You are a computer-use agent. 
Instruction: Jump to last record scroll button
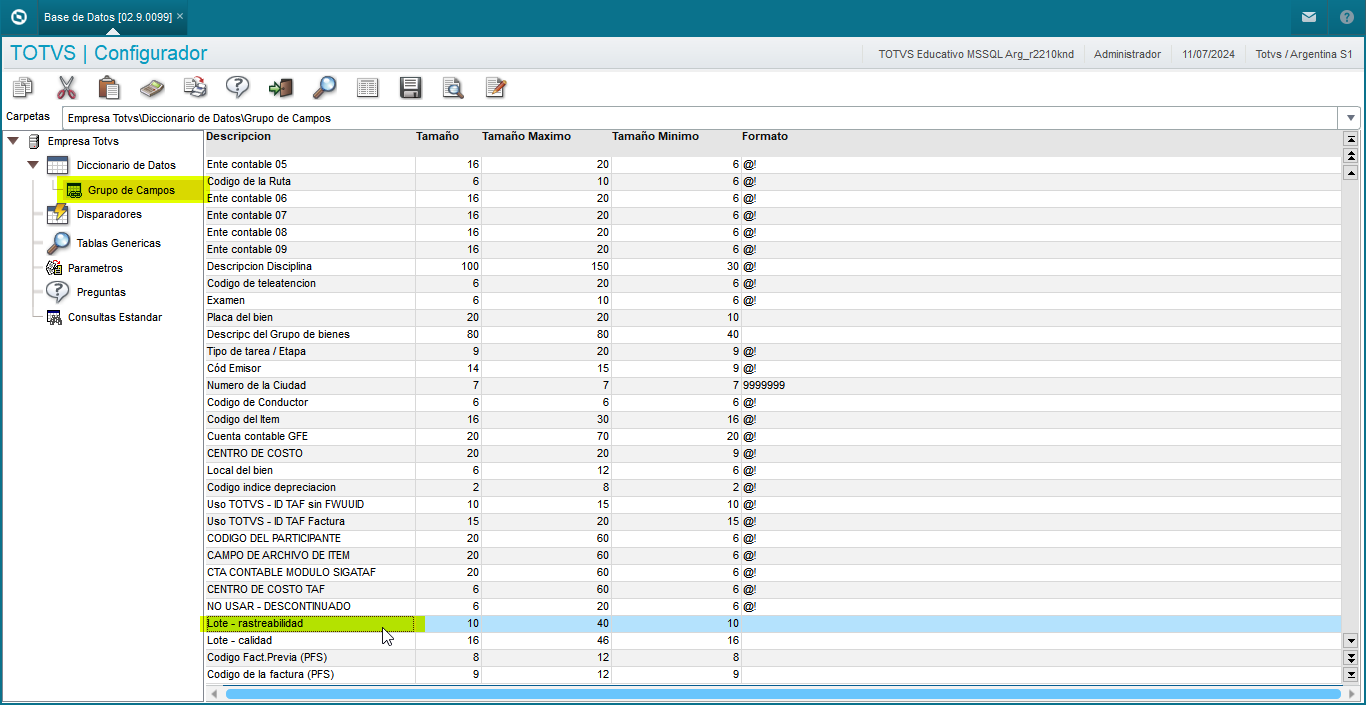click(x=1351, y=674)
